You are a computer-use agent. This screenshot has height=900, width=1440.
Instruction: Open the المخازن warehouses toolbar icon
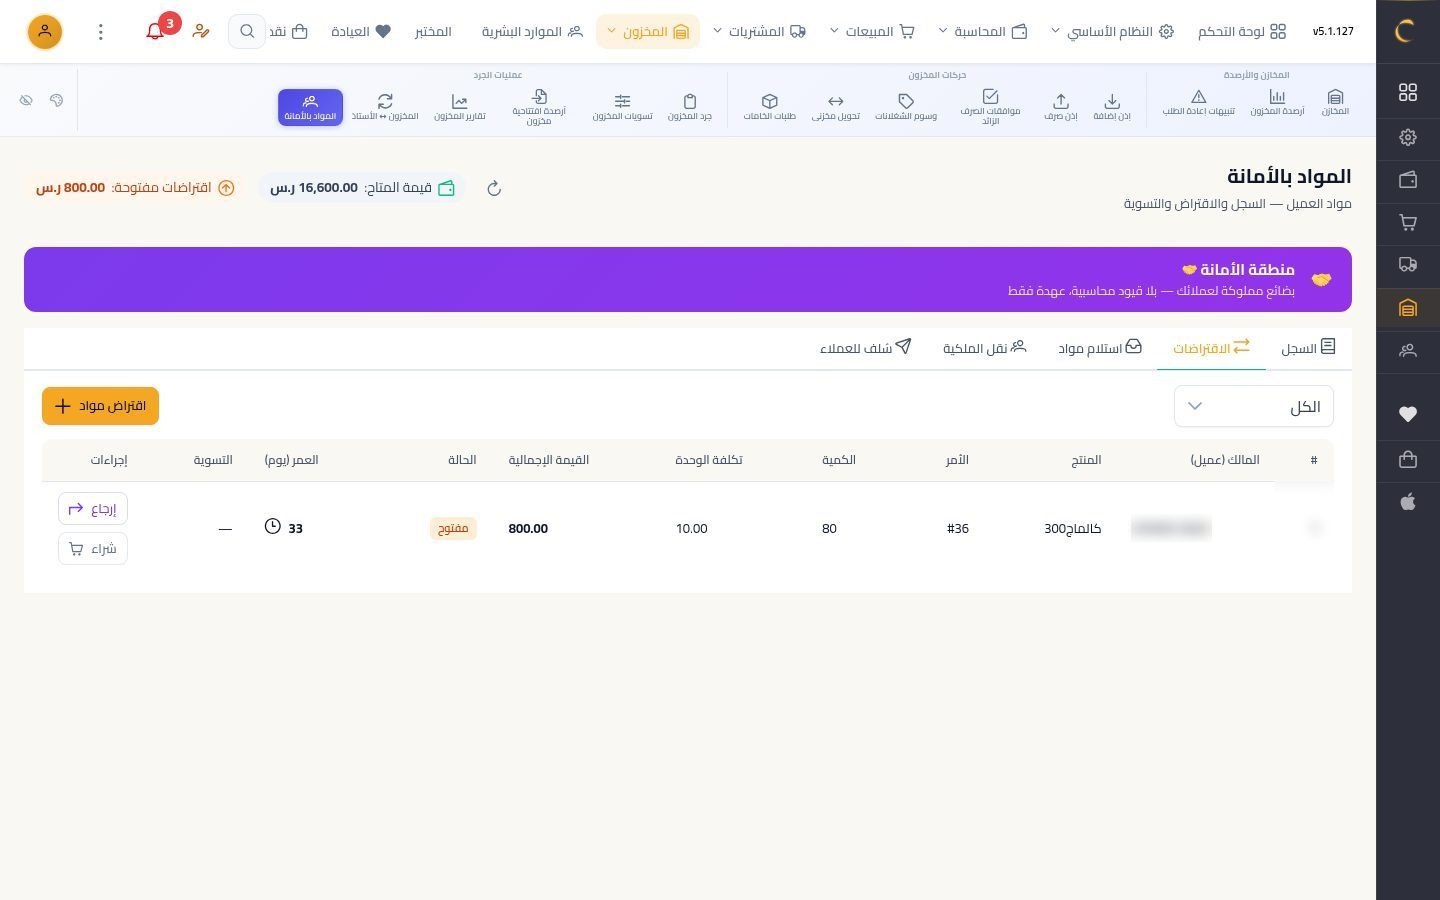(1335, 102)
